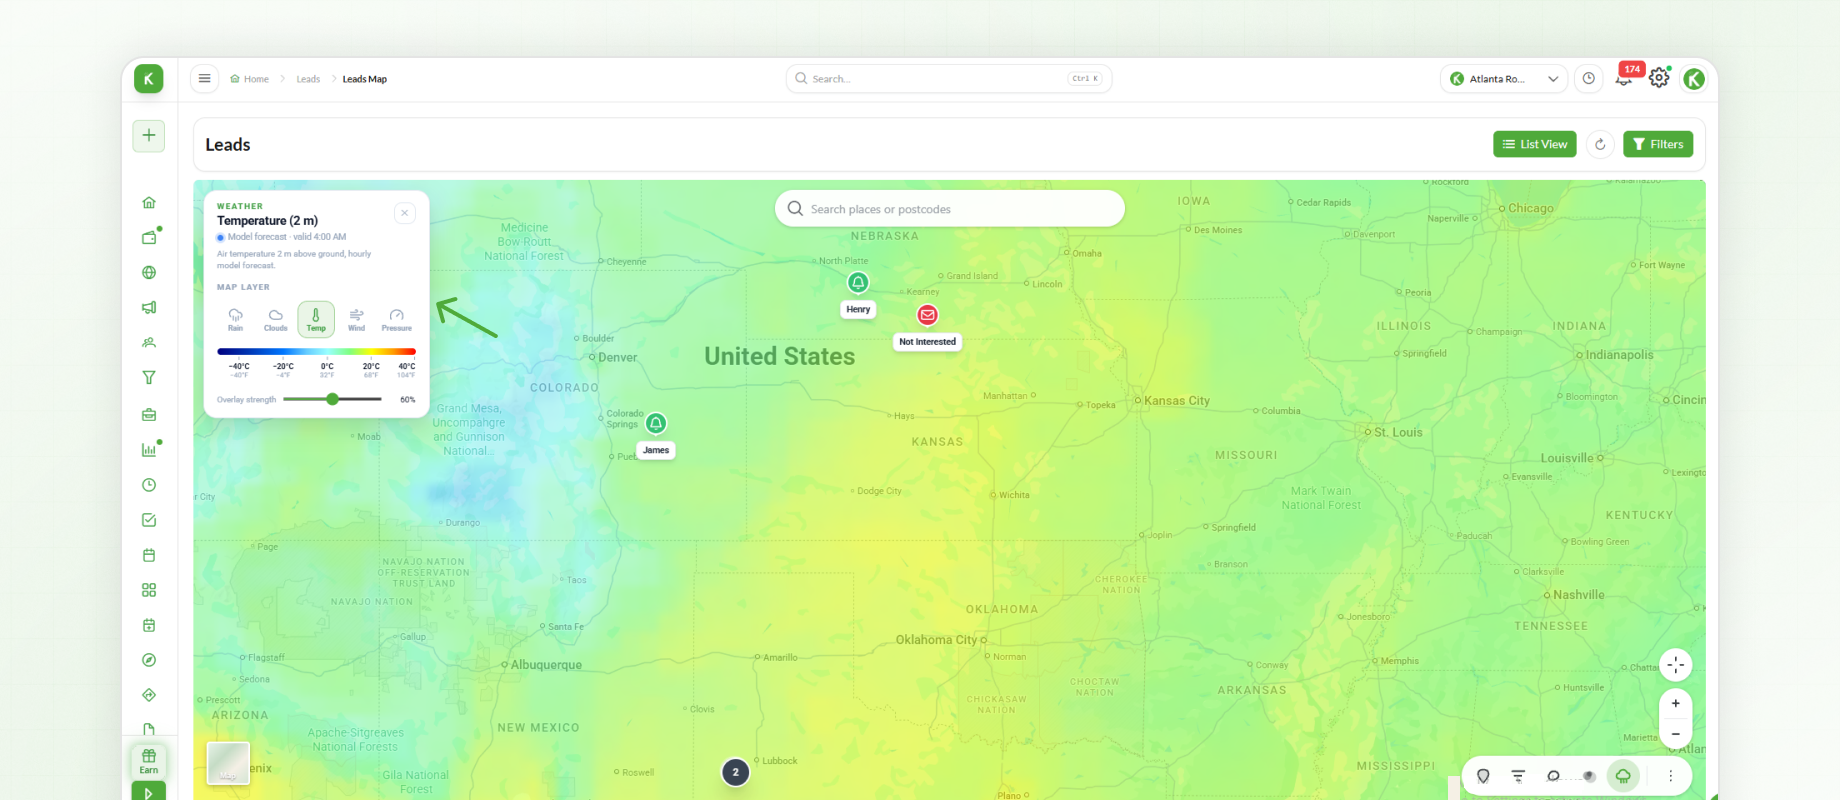Open the funnel icon in sidebar
The width and height of the screenshot is (1840, 800).
[x=149, y=378]
